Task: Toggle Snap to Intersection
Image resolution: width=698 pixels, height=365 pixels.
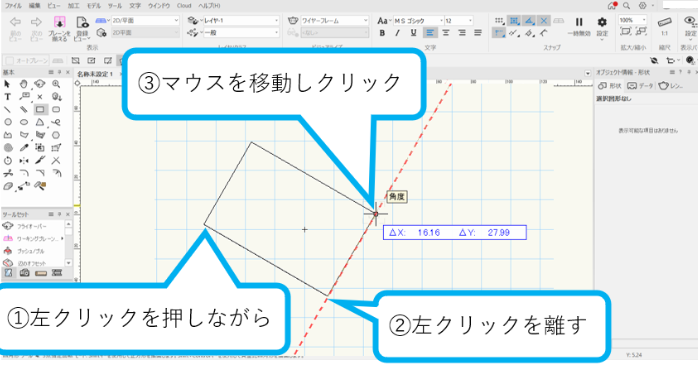Action: tap(544, 20)
